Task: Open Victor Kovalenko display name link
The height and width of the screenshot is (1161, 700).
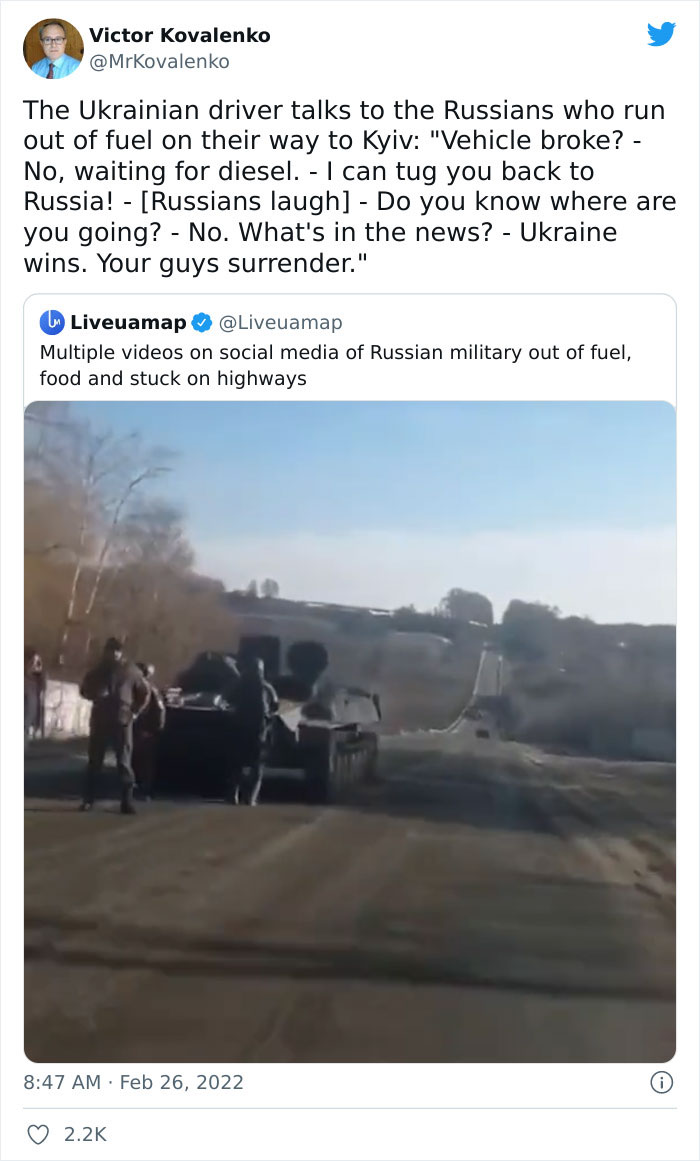Action: pos(179,35)
